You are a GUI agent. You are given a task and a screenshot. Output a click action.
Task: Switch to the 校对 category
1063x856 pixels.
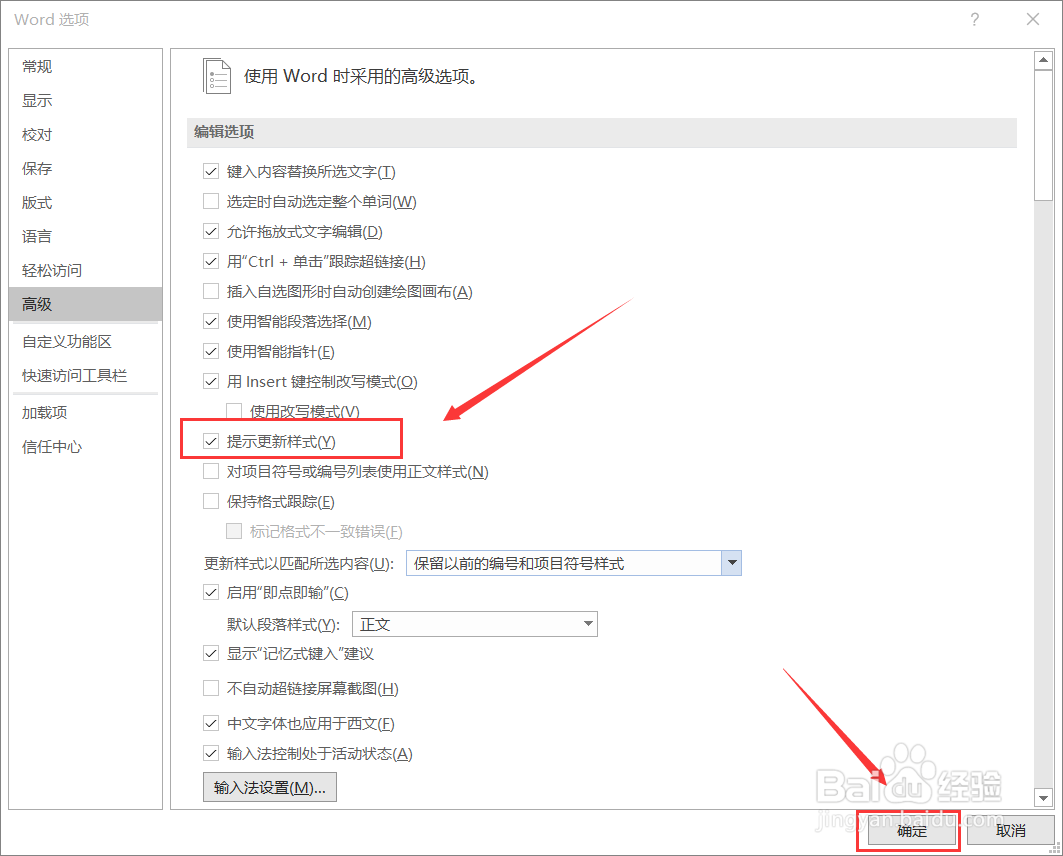85,134
